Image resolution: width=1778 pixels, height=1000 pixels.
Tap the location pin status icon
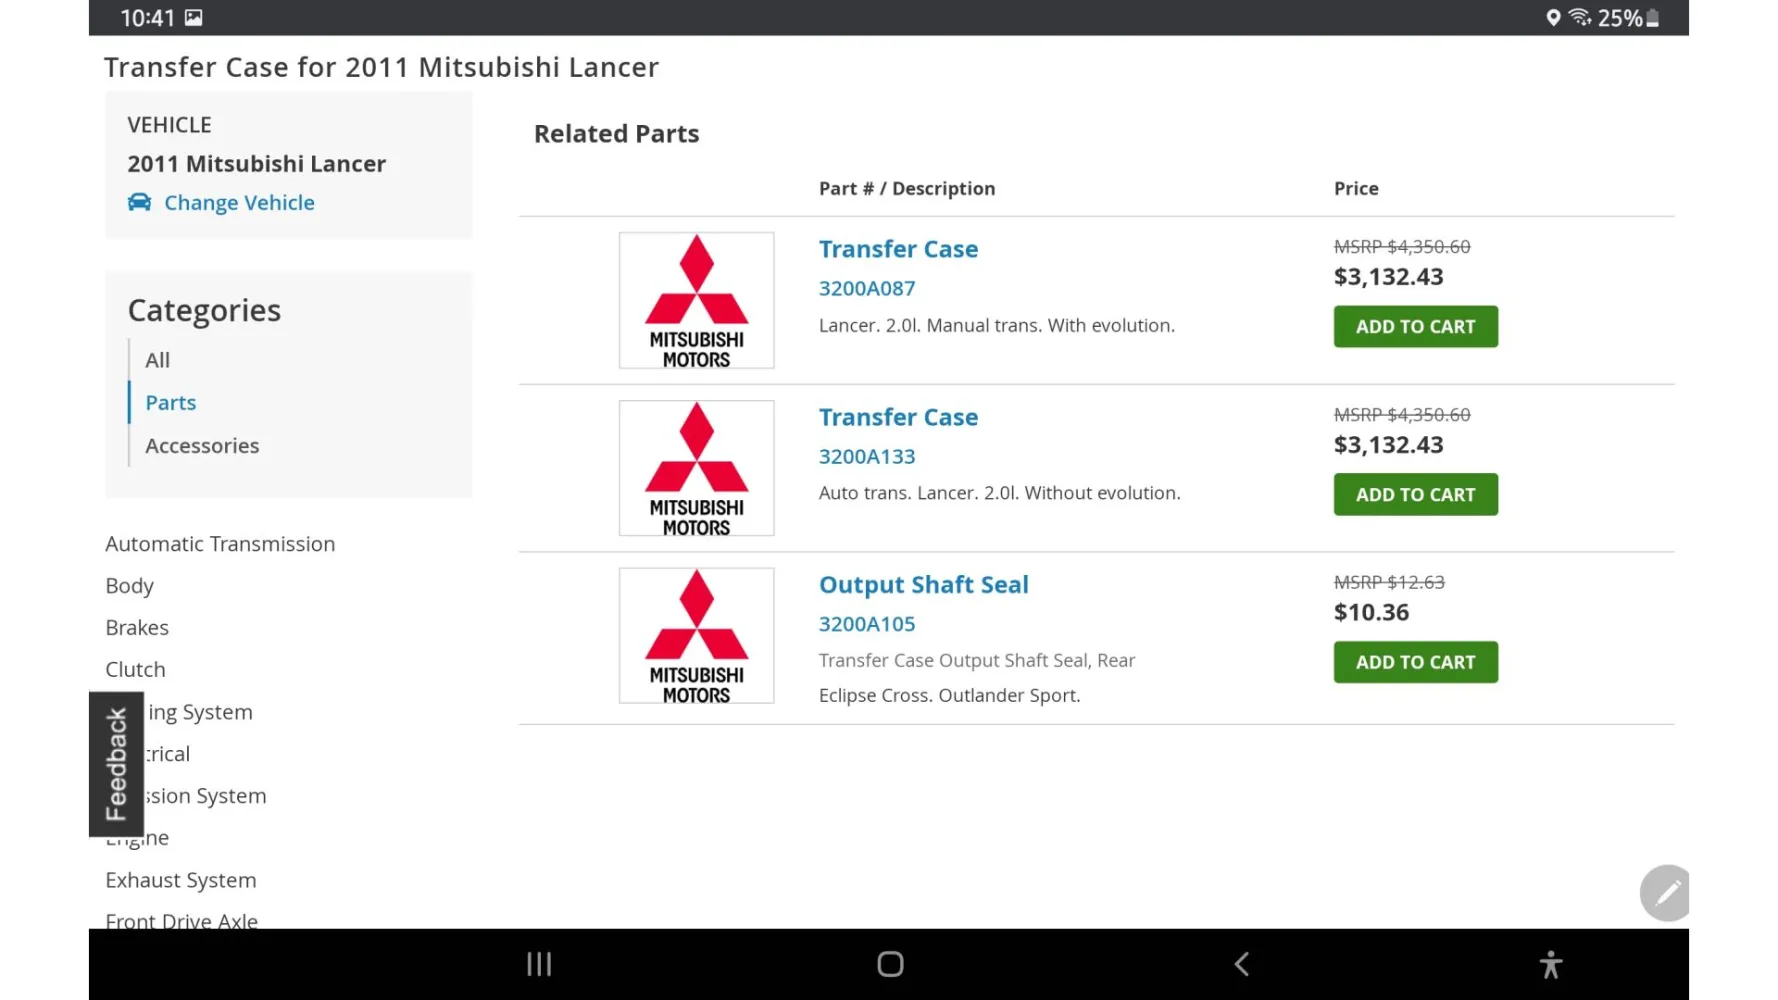1553,17
